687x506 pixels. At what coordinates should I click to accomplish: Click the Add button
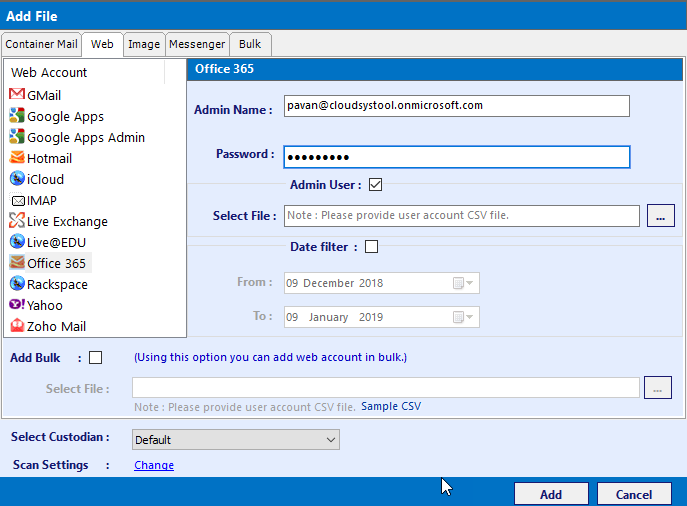(x=551, y=494)
